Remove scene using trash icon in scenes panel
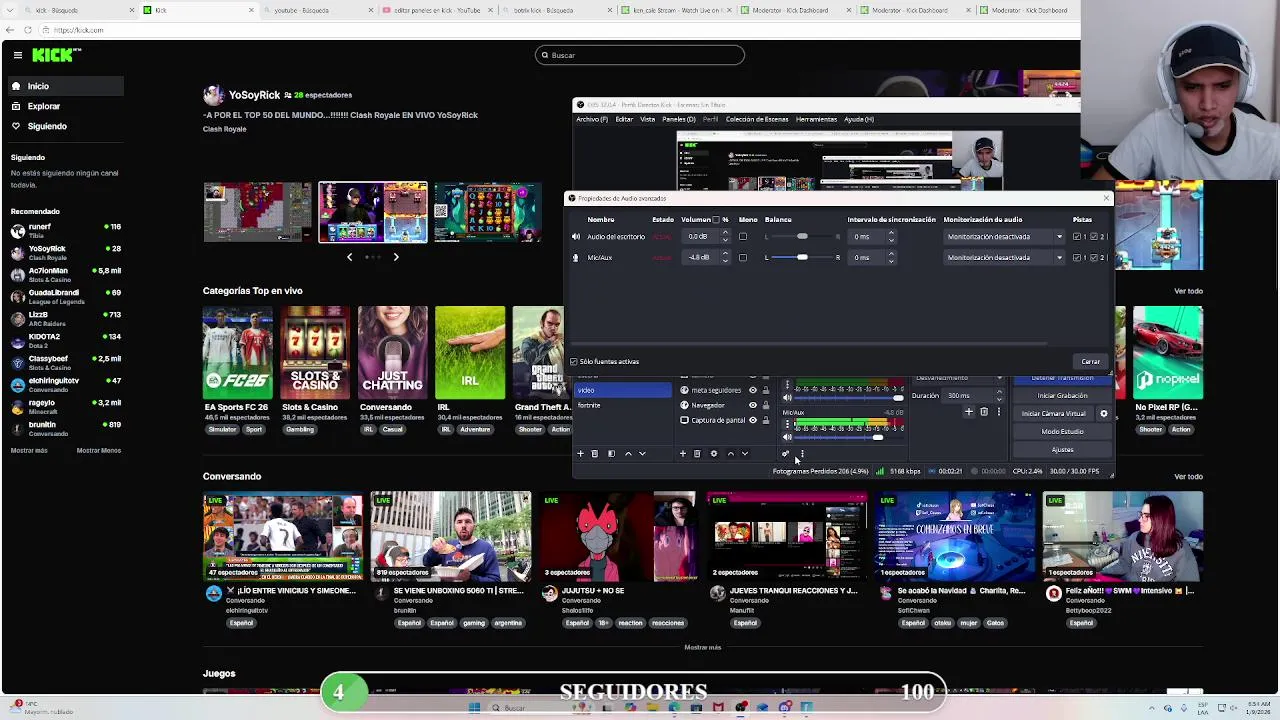This screenshot has width=1280, height=720. (594, 454)
